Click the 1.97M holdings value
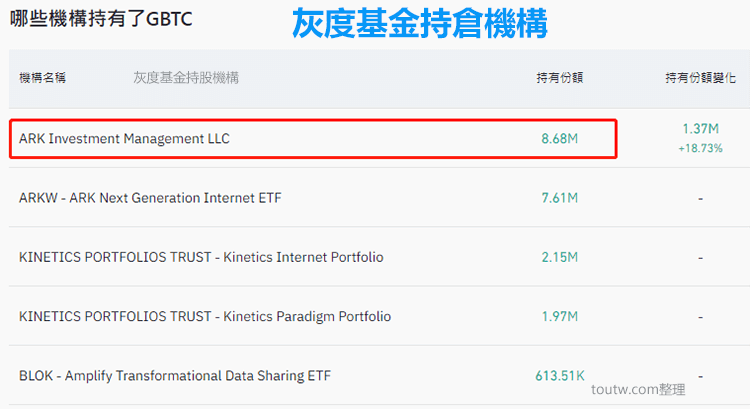The image size is (750, 409). [560, 317]
